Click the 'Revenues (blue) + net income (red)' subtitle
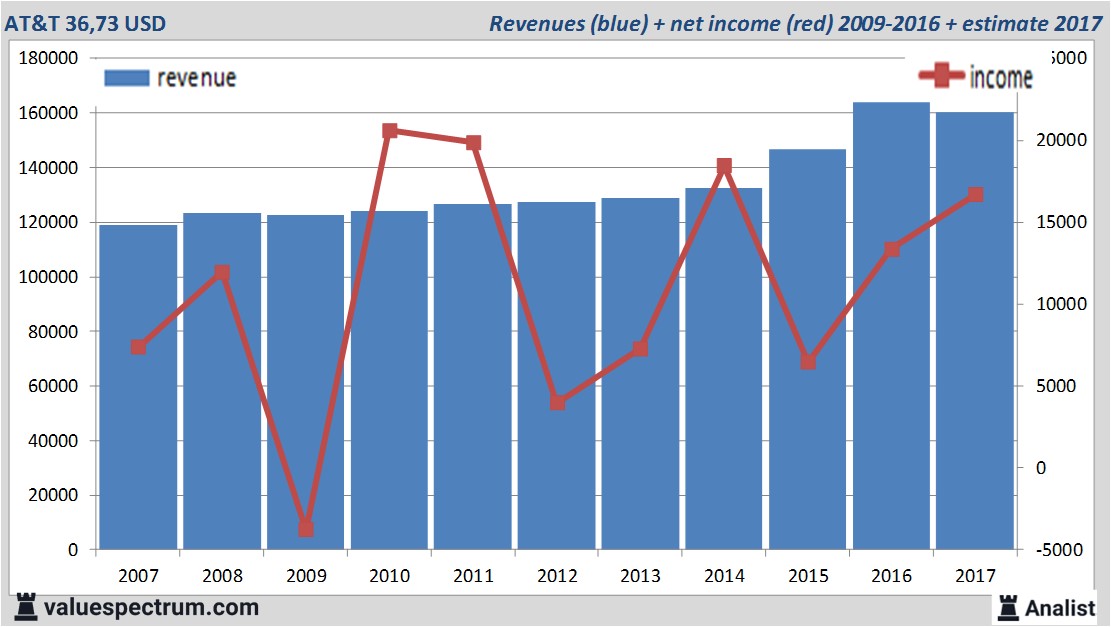The height and width of the screenshot is (627, 1111). click(660, 23)
